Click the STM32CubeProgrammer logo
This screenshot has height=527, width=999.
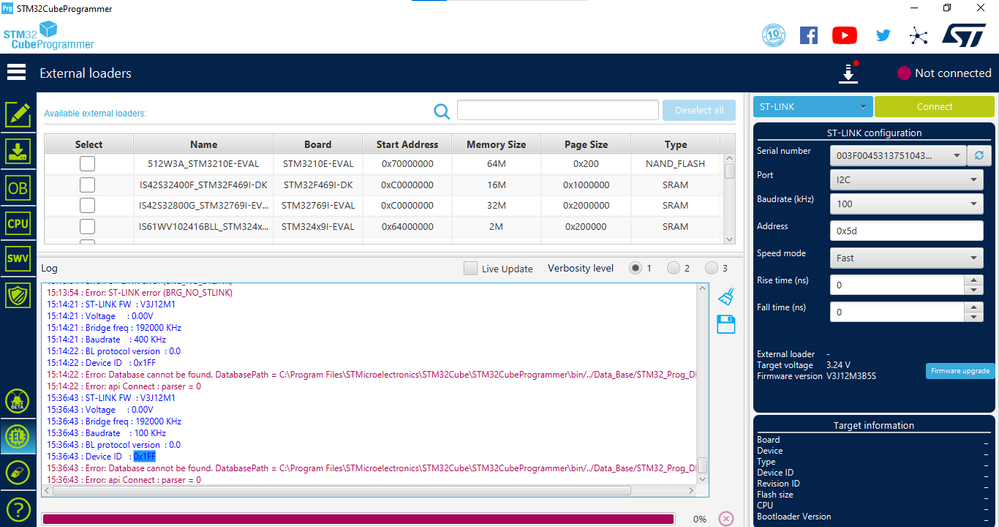48,36
